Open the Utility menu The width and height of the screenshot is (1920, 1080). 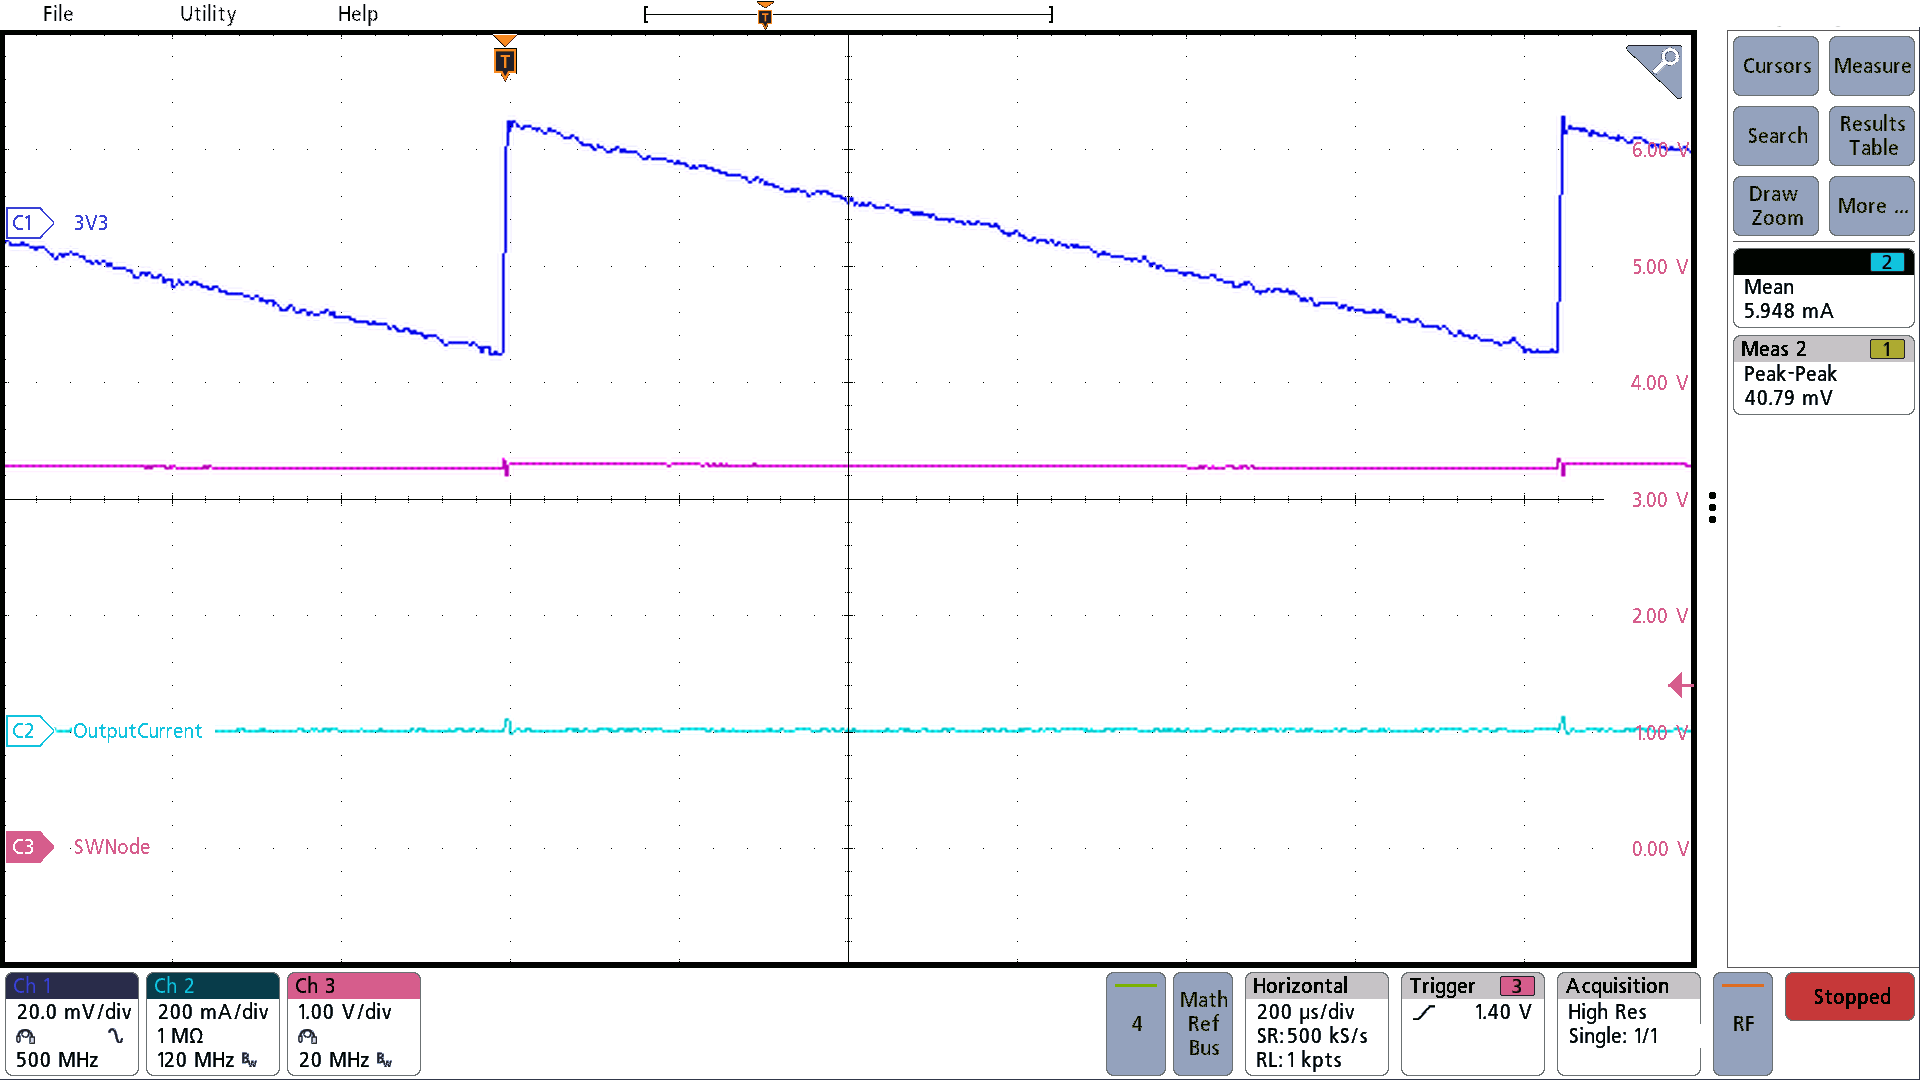click(x=207, y=13)
